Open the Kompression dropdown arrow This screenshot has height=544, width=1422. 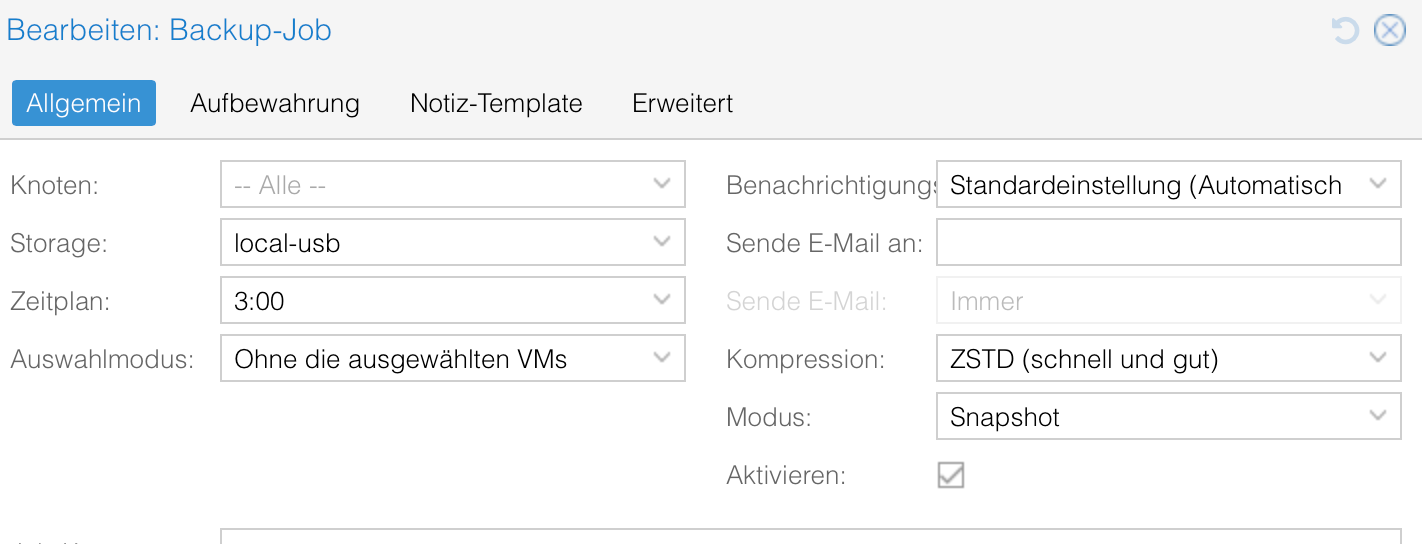click(x=1378, y=358)
